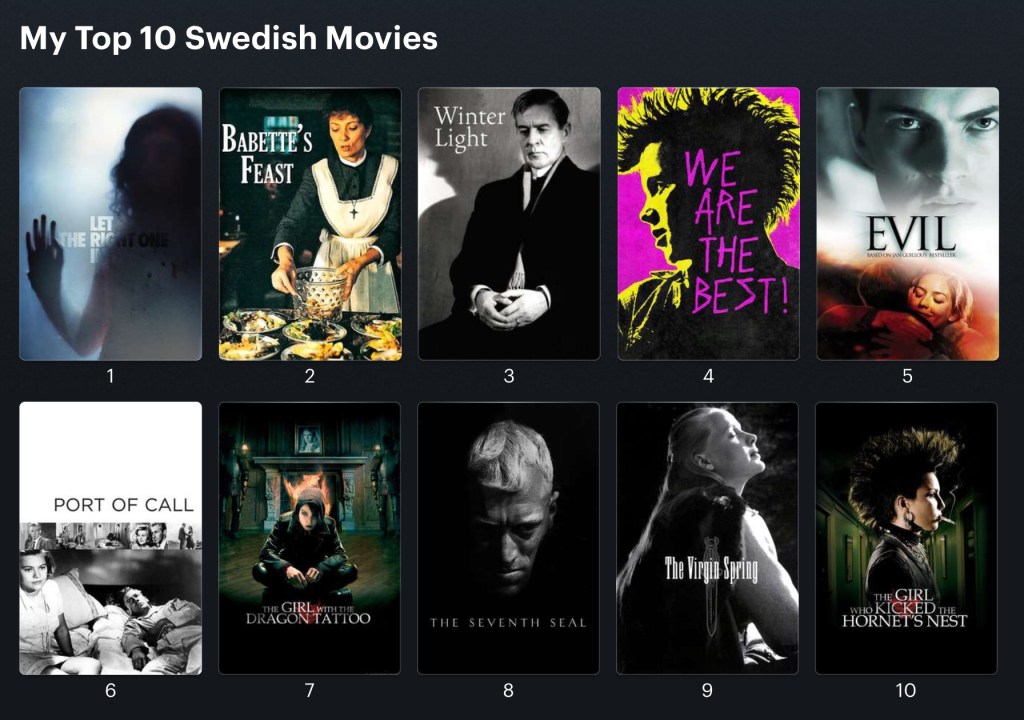
Task: Open the Port of Call poster
Action: (110, 538)
